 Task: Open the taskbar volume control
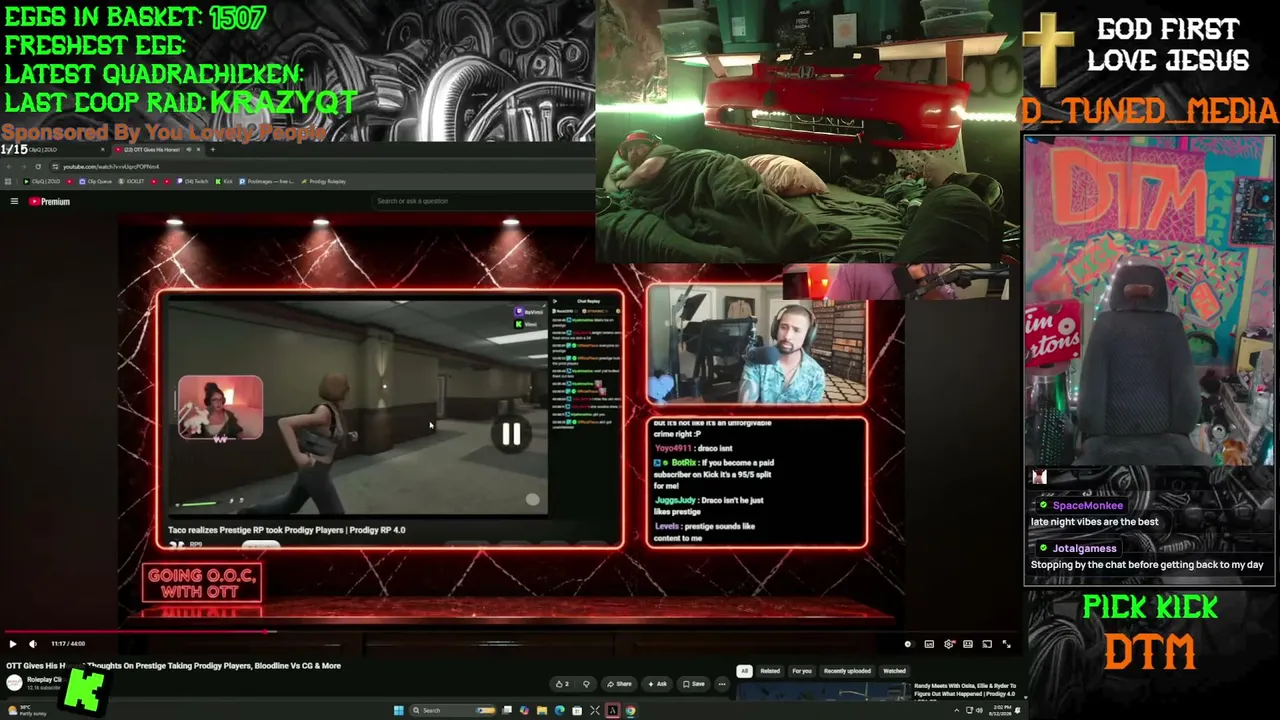coord(977,710)
